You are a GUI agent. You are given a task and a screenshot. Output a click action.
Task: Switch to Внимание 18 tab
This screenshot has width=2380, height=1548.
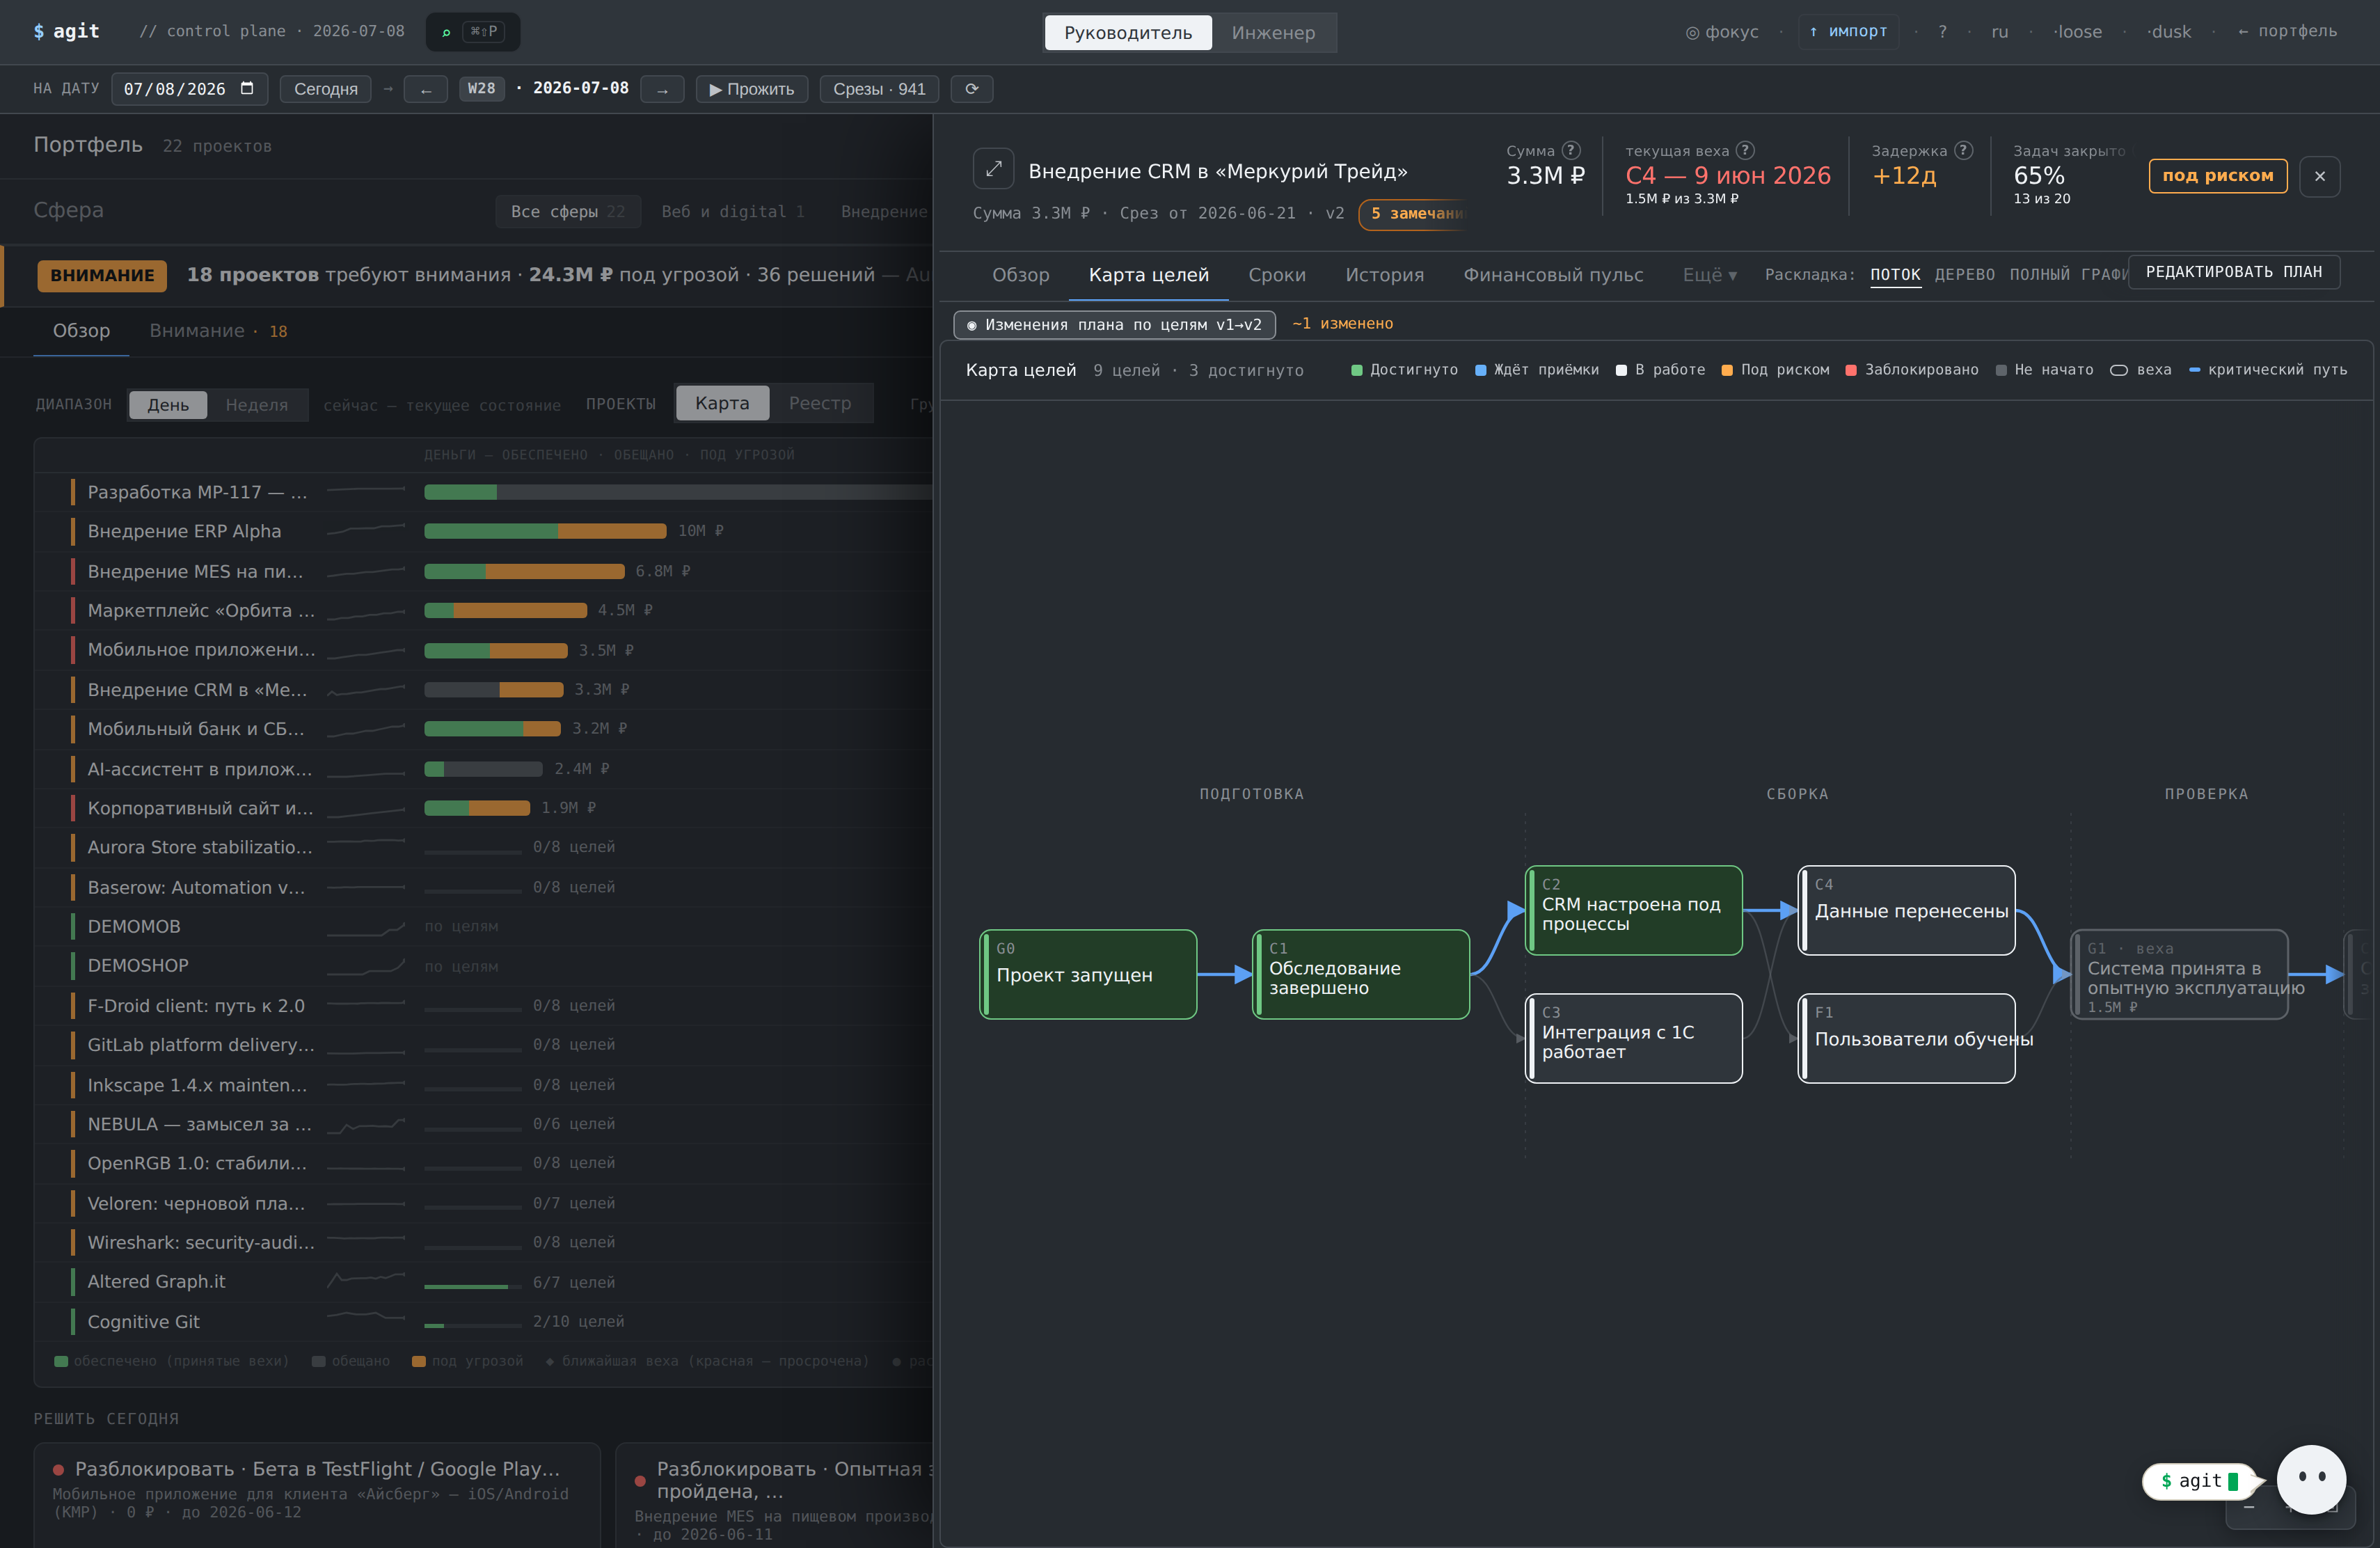[218, 331]
